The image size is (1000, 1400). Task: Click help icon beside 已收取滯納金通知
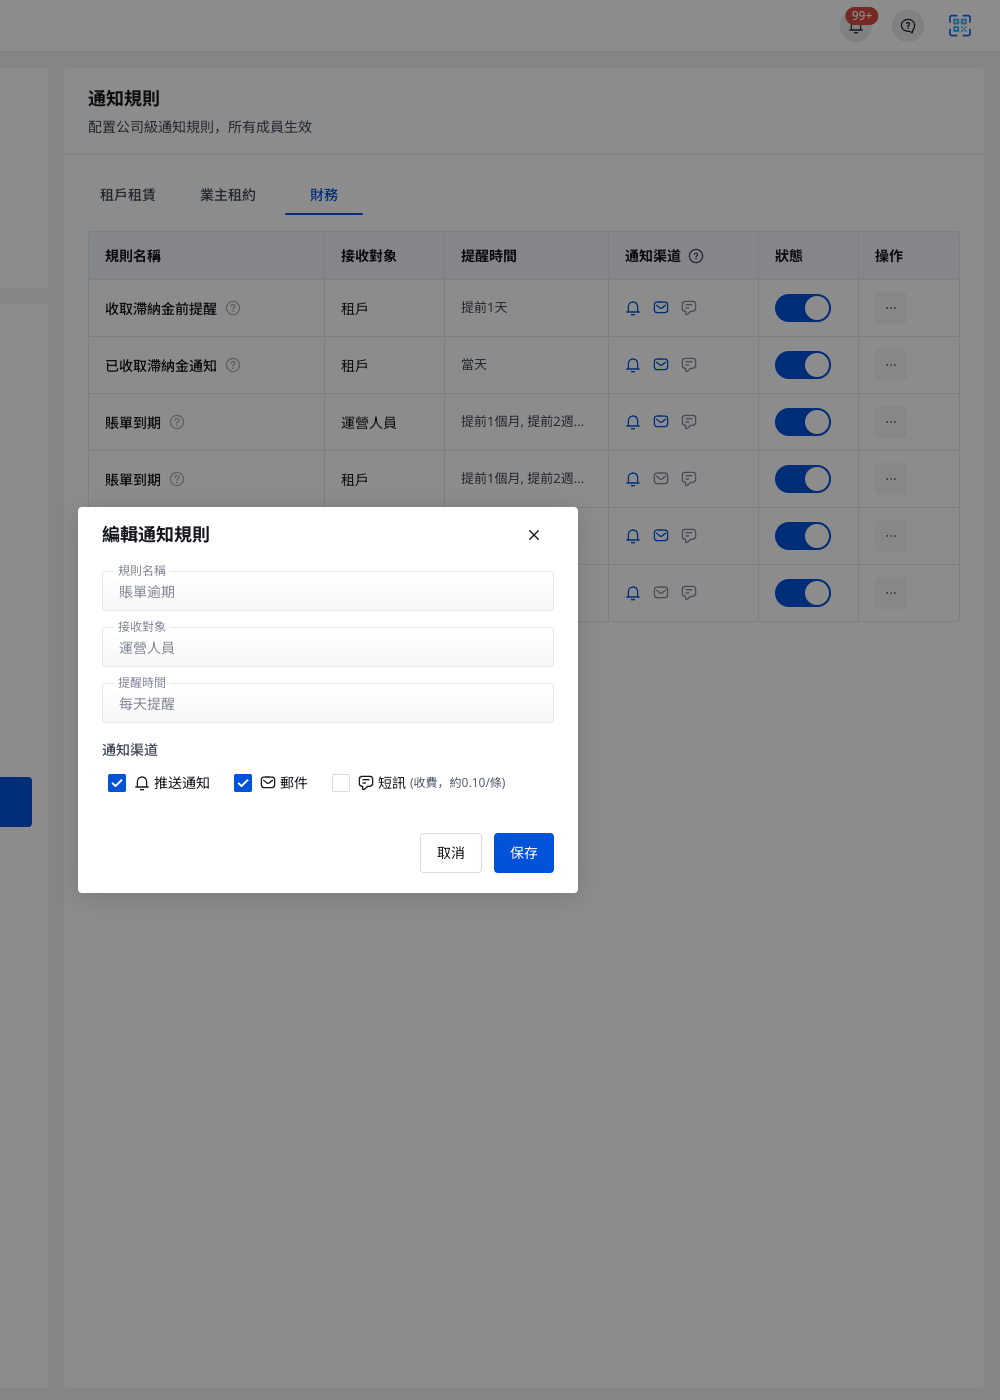[233, 365]
